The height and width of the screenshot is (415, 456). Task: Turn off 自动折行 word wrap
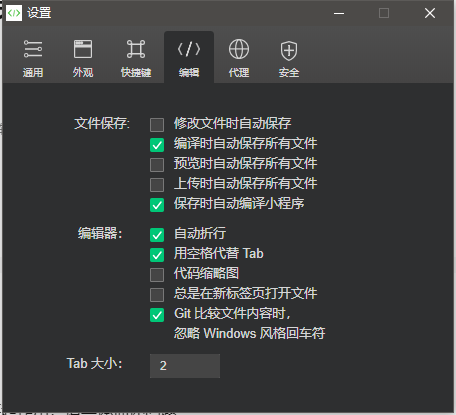(x=157, y=235)
